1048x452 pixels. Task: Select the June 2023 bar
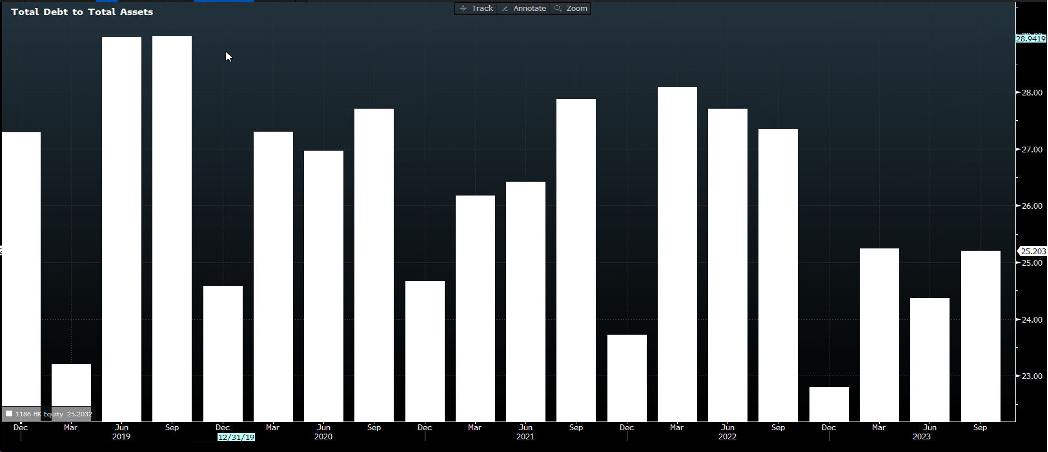coord(930,360)
